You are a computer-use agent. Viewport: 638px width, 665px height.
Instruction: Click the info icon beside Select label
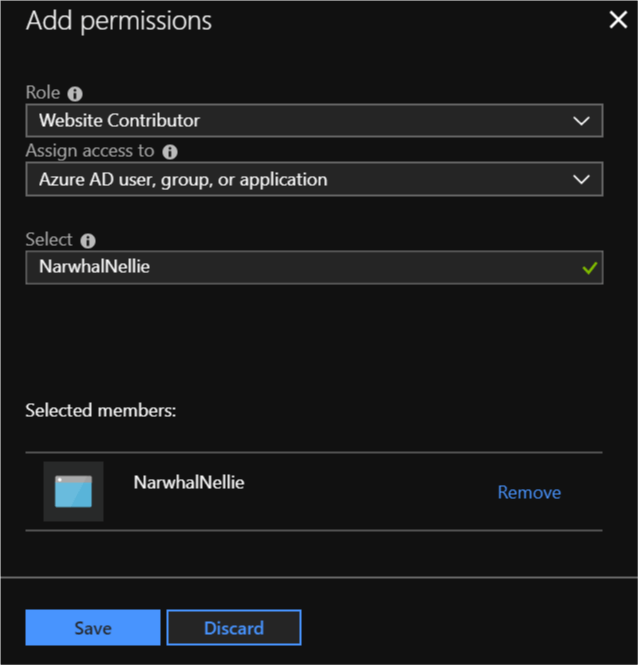[x=88, y=241]
